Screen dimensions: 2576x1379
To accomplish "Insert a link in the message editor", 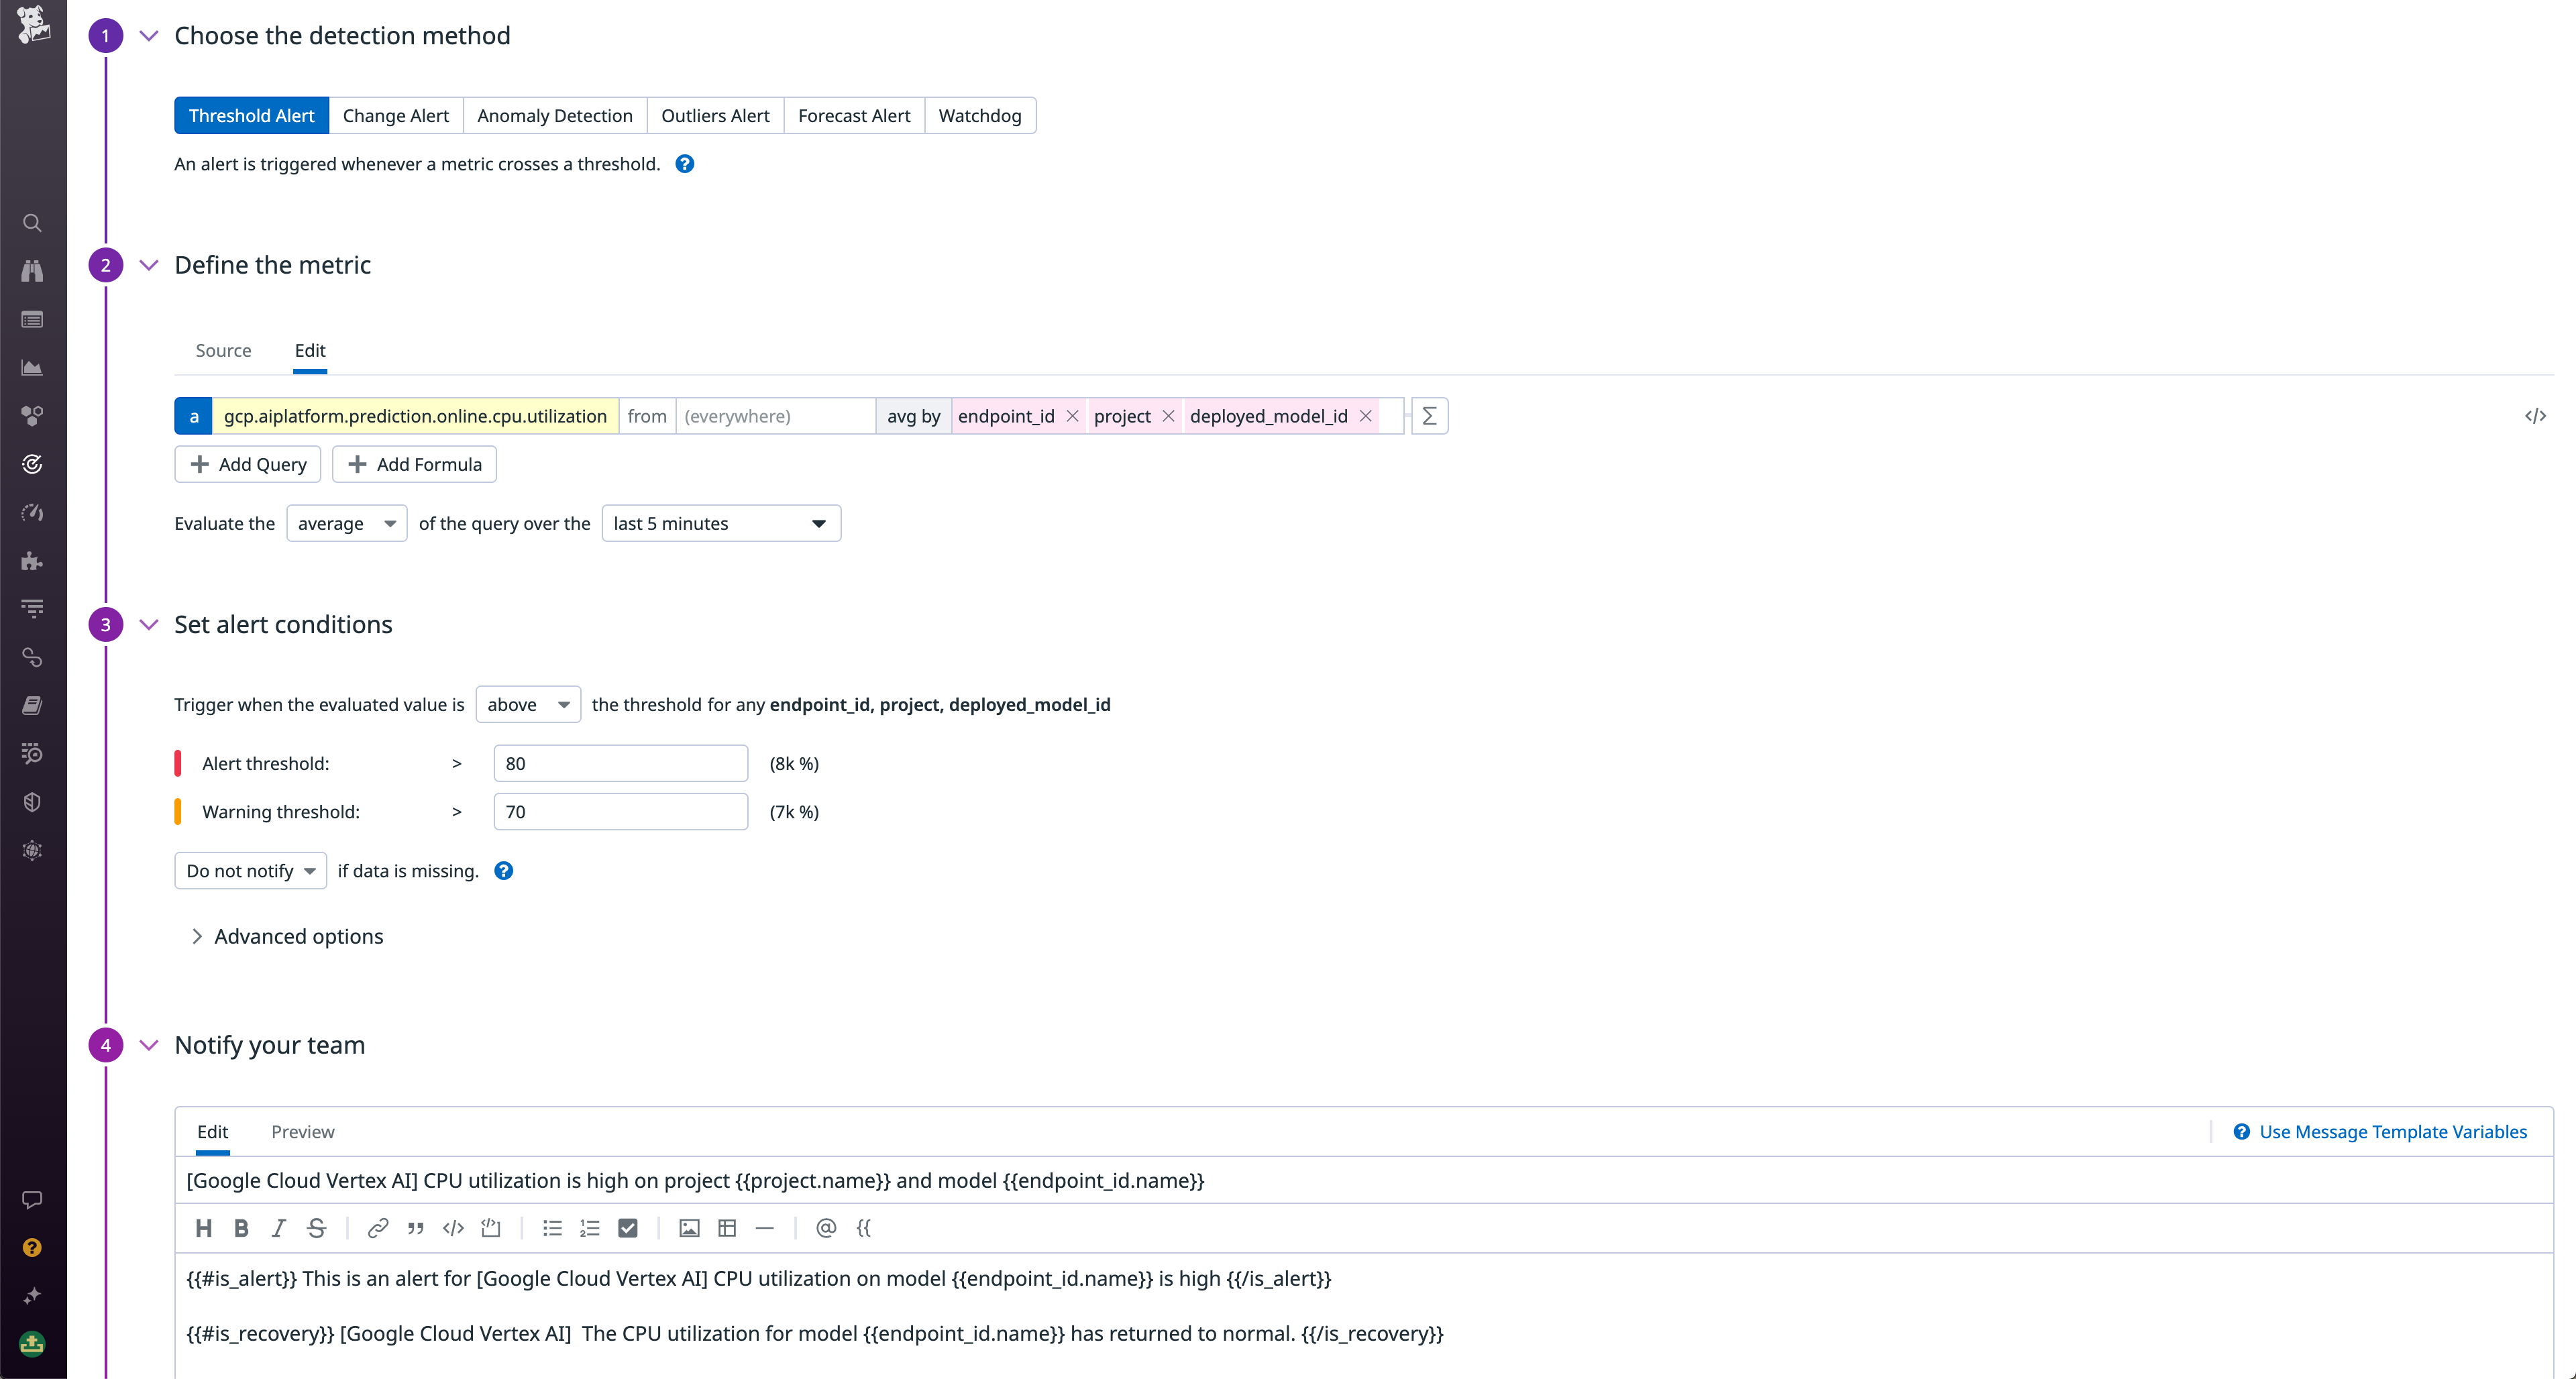I will (x=377, y=1228).
